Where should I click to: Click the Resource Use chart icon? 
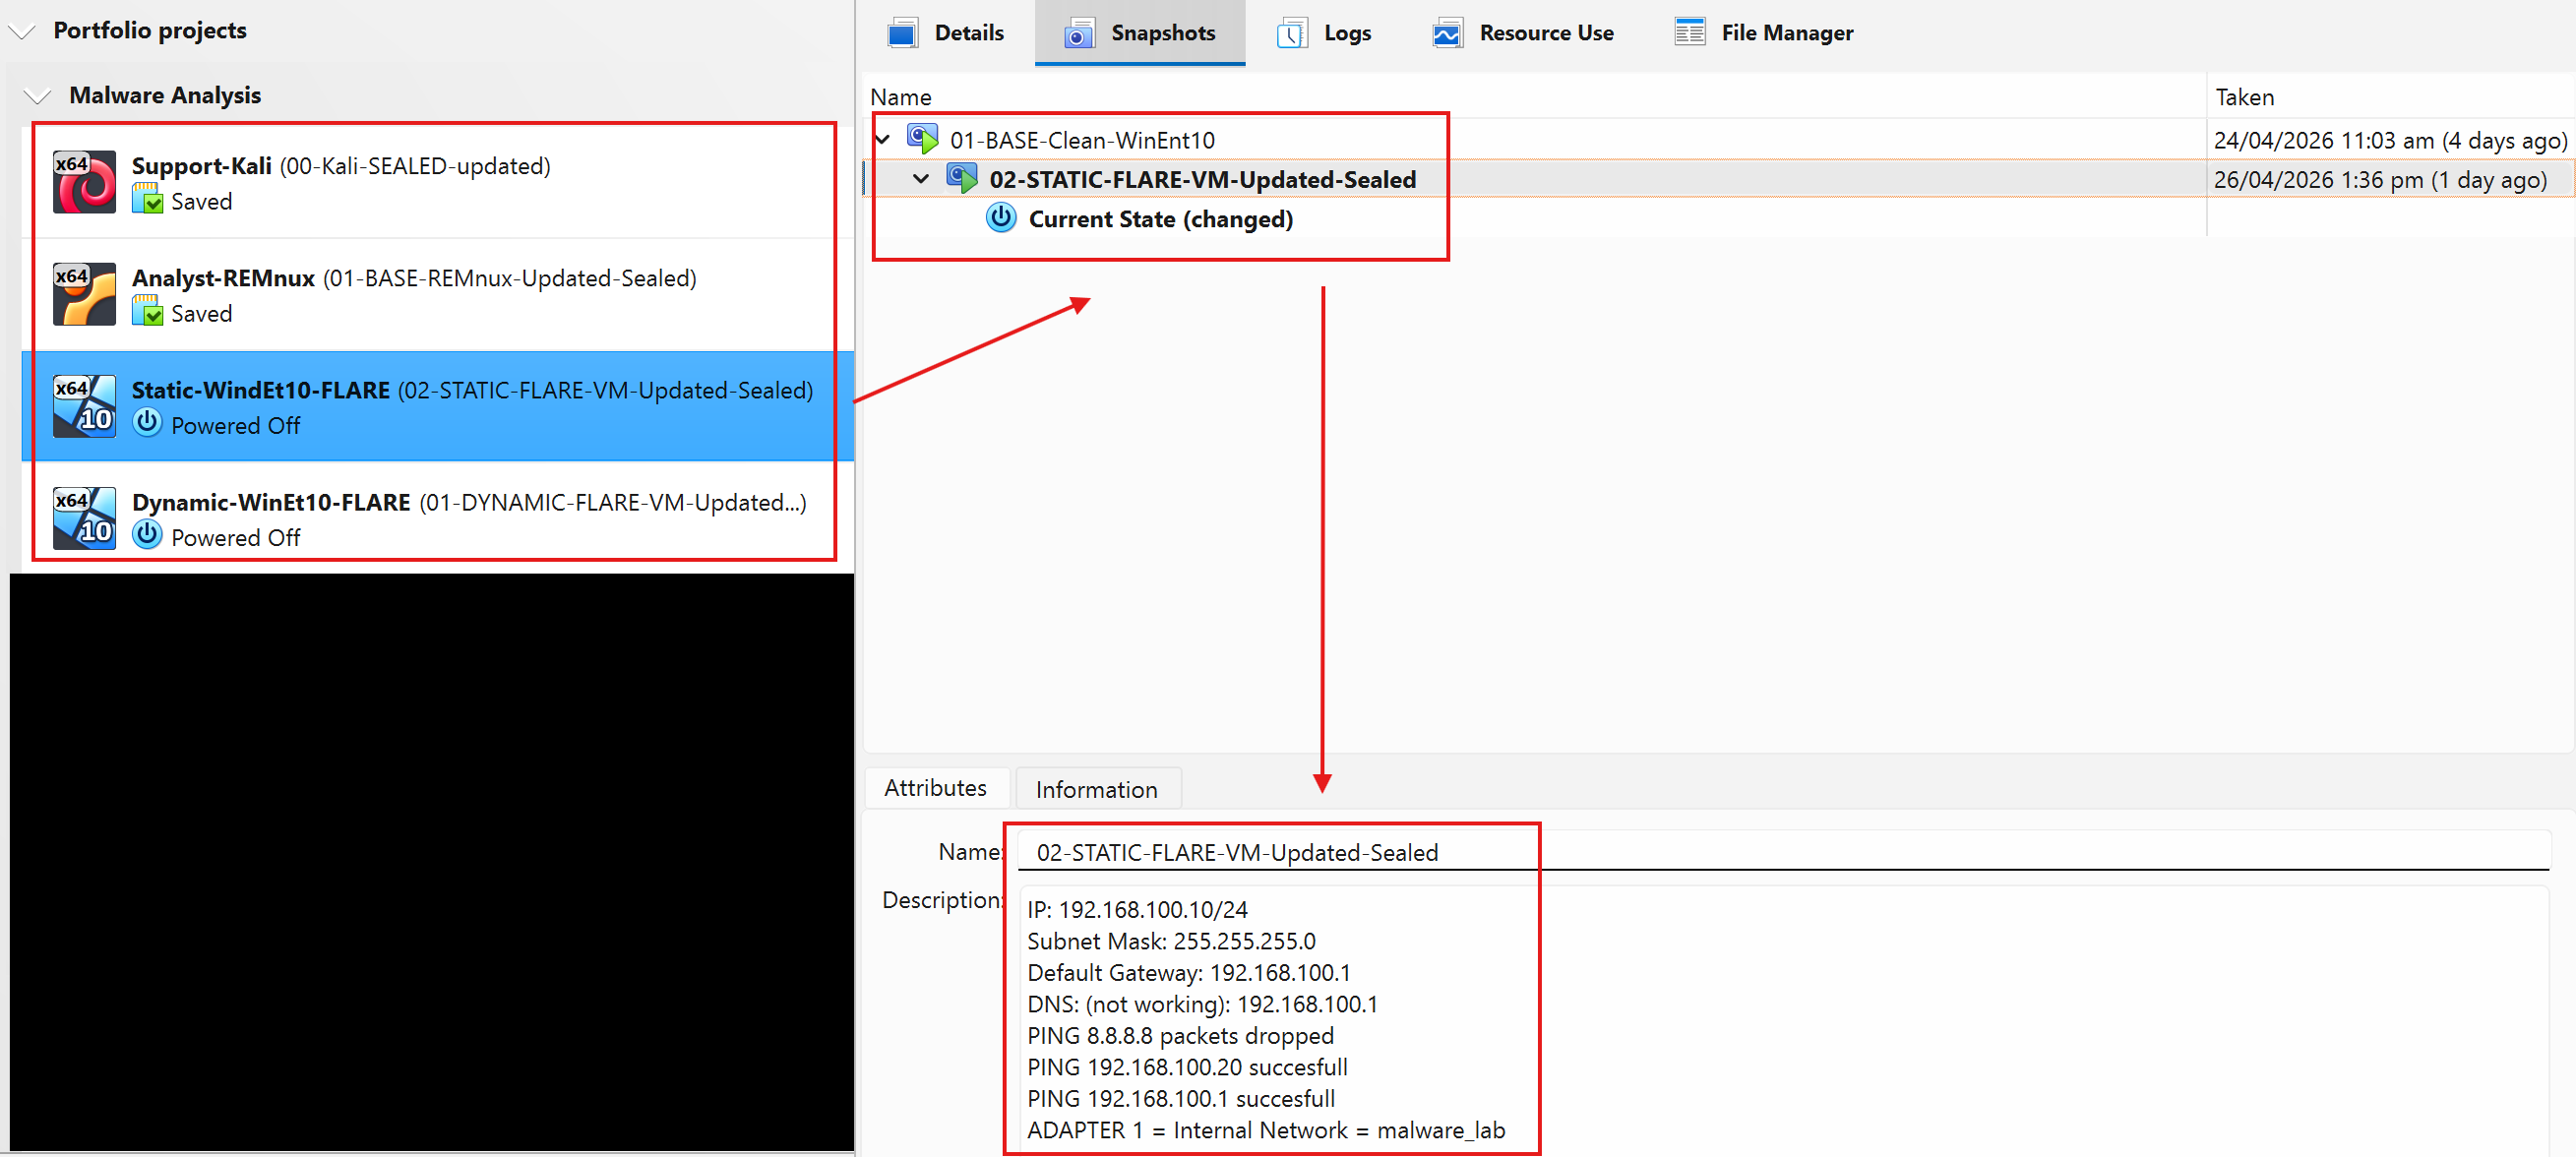pyautogui.click(x=1447, y=33)
